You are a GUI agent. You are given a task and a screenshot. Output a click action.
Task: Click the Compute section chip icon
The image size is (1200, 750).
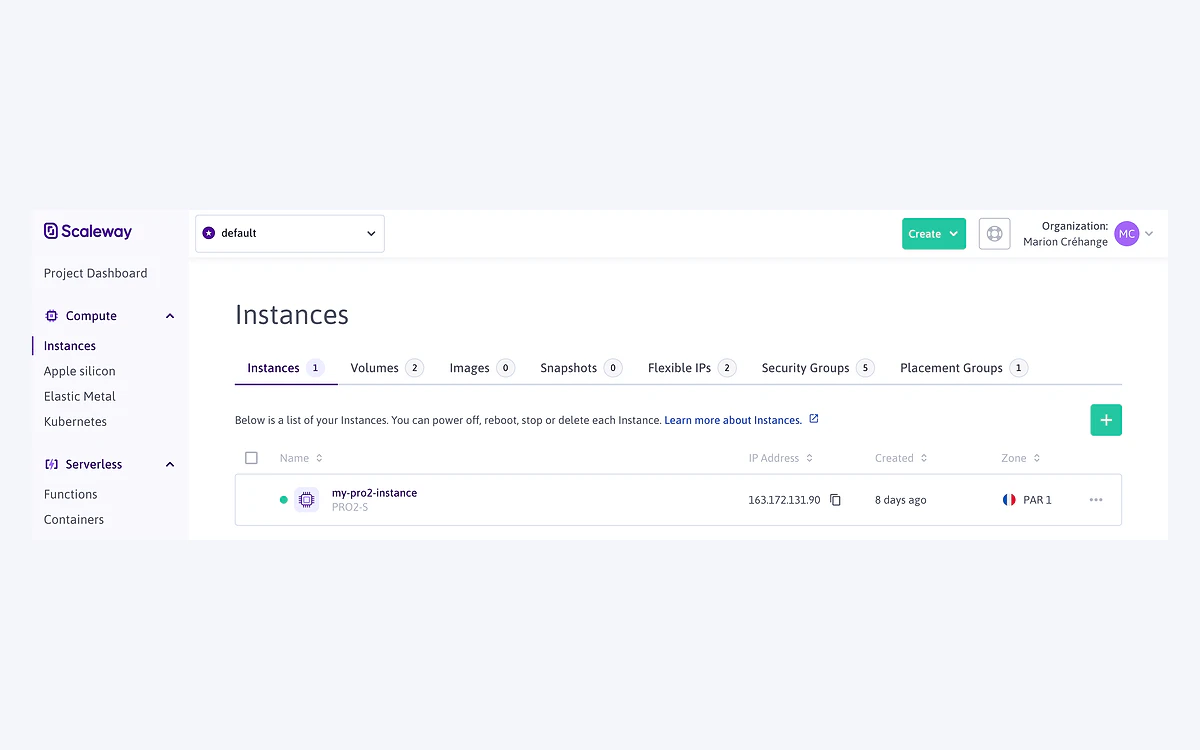click(x=52, y=316)
